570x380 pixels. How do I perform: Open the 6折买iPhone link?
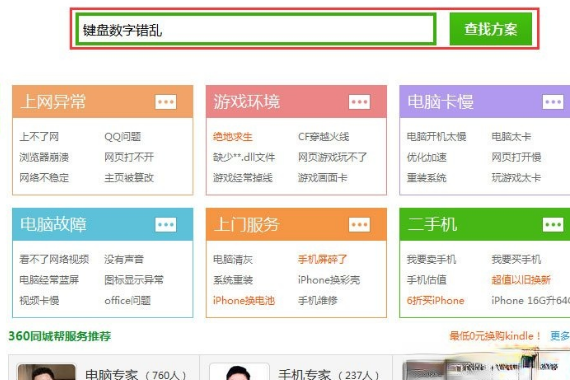[435, 301]
